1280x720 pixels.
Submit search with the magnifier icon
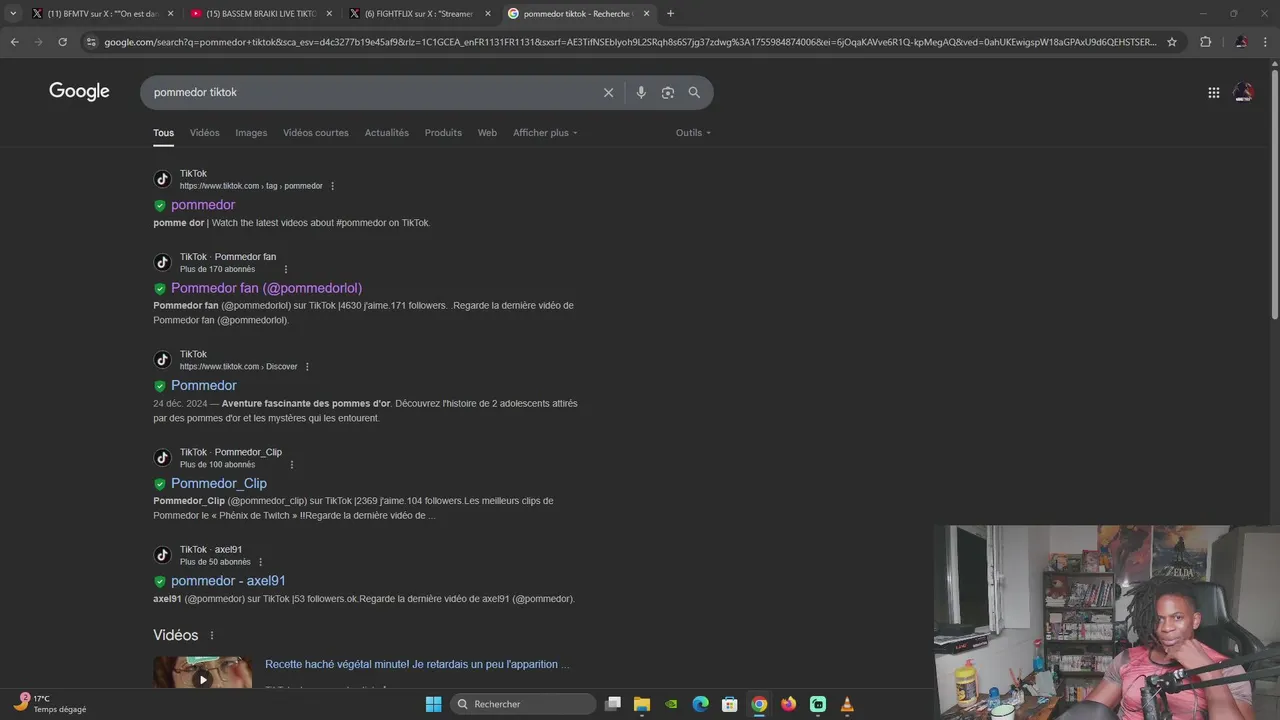point(694,92)
